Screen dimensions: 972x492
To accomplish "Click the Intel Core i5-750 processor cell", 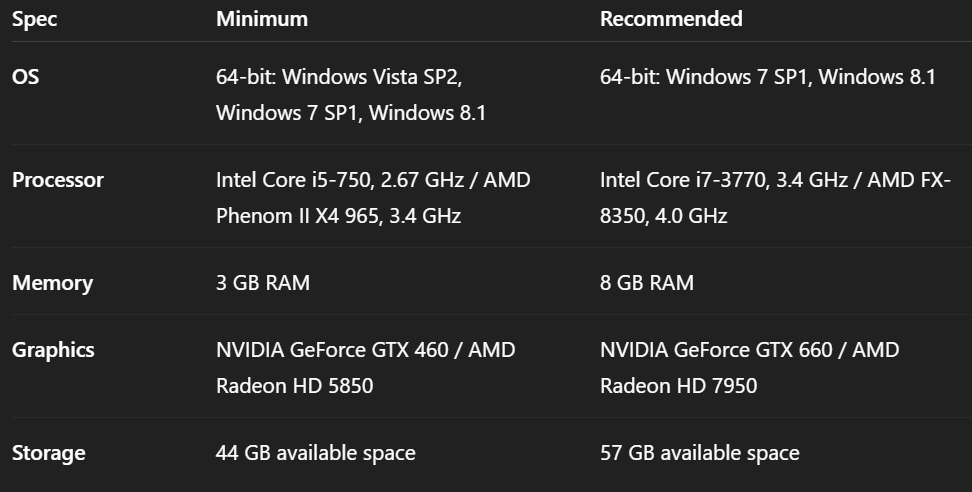I will click(x=373, y=198).
